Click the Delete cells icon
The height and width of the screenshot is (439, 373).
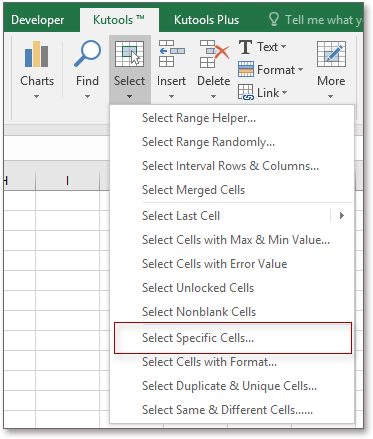tap(214, 54)
